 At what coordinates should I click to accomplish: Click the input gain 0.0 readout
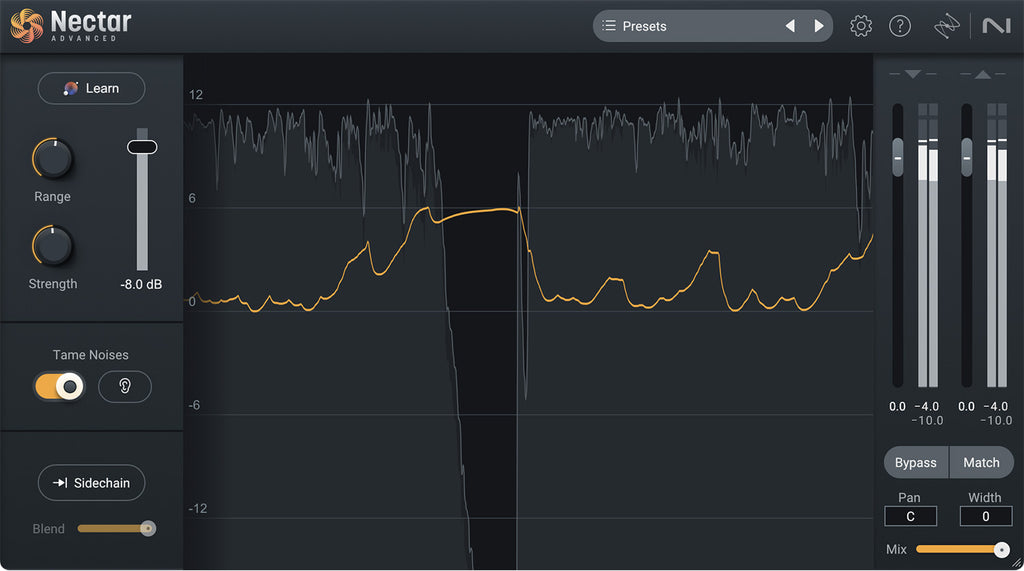click(897, 406)
